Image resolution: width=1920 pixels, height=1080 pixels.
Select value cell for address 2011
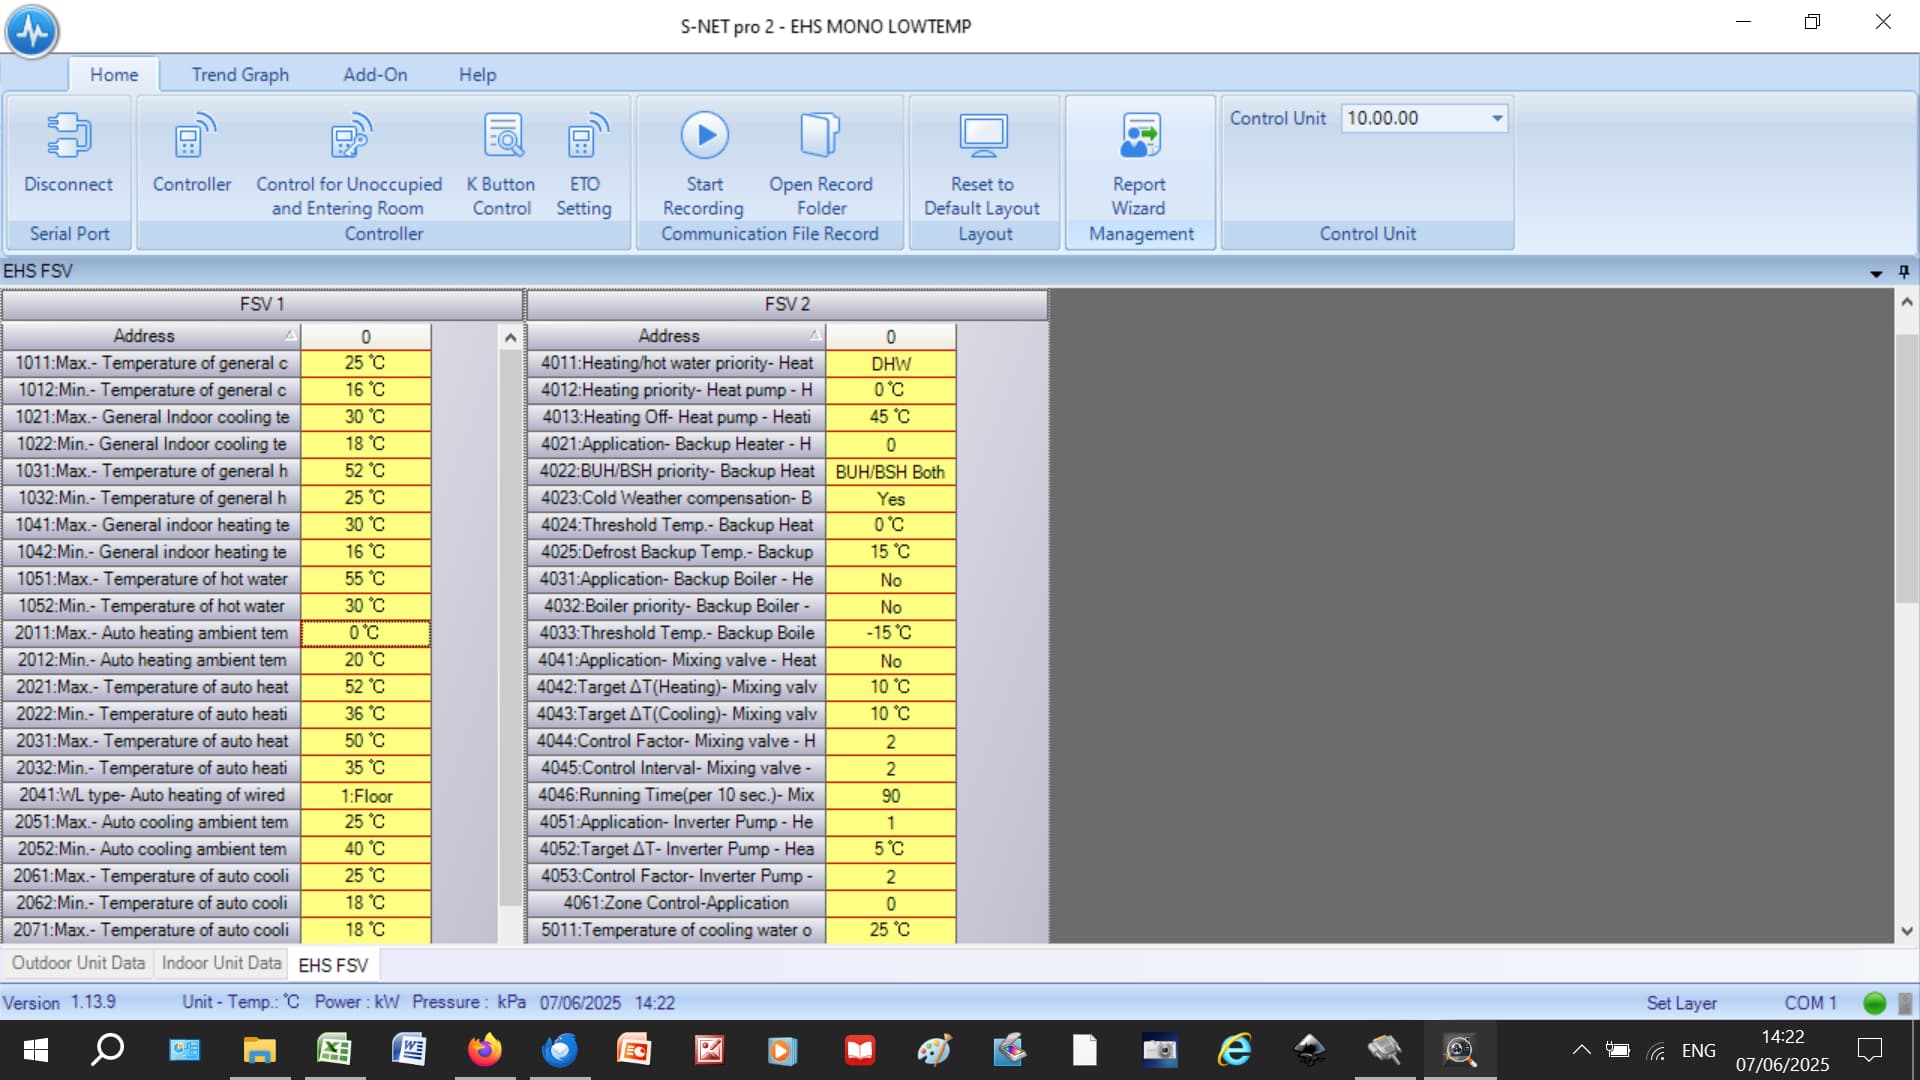(366, 633)
